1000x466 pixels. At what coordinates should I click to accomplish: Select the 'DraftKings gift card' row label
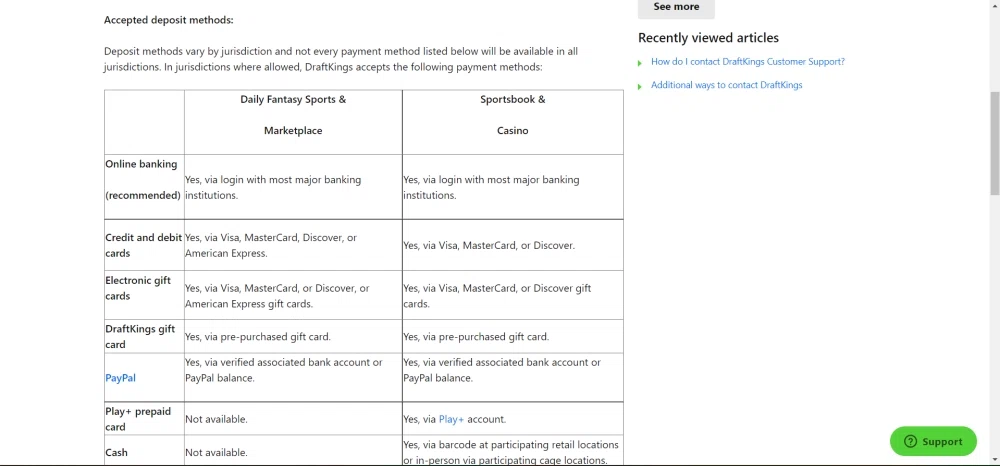point(140,336)
